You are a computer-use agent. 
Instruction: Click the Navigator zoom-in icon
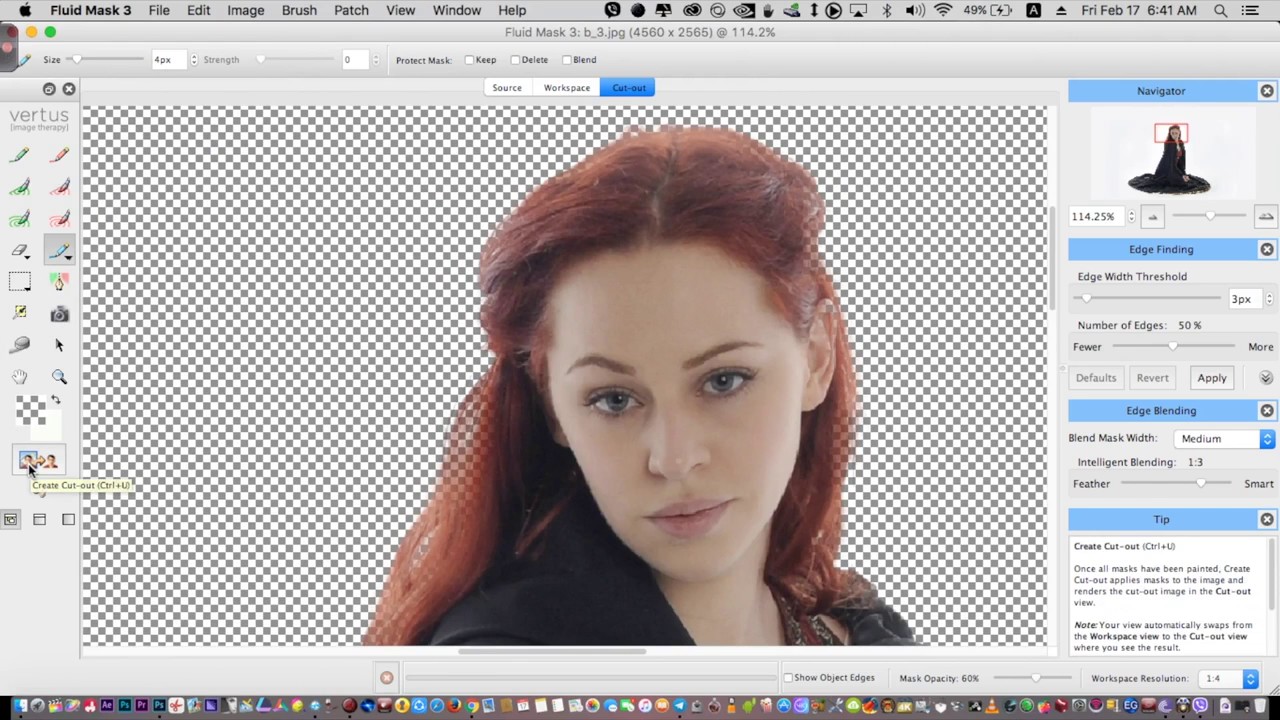(1266, 216)
